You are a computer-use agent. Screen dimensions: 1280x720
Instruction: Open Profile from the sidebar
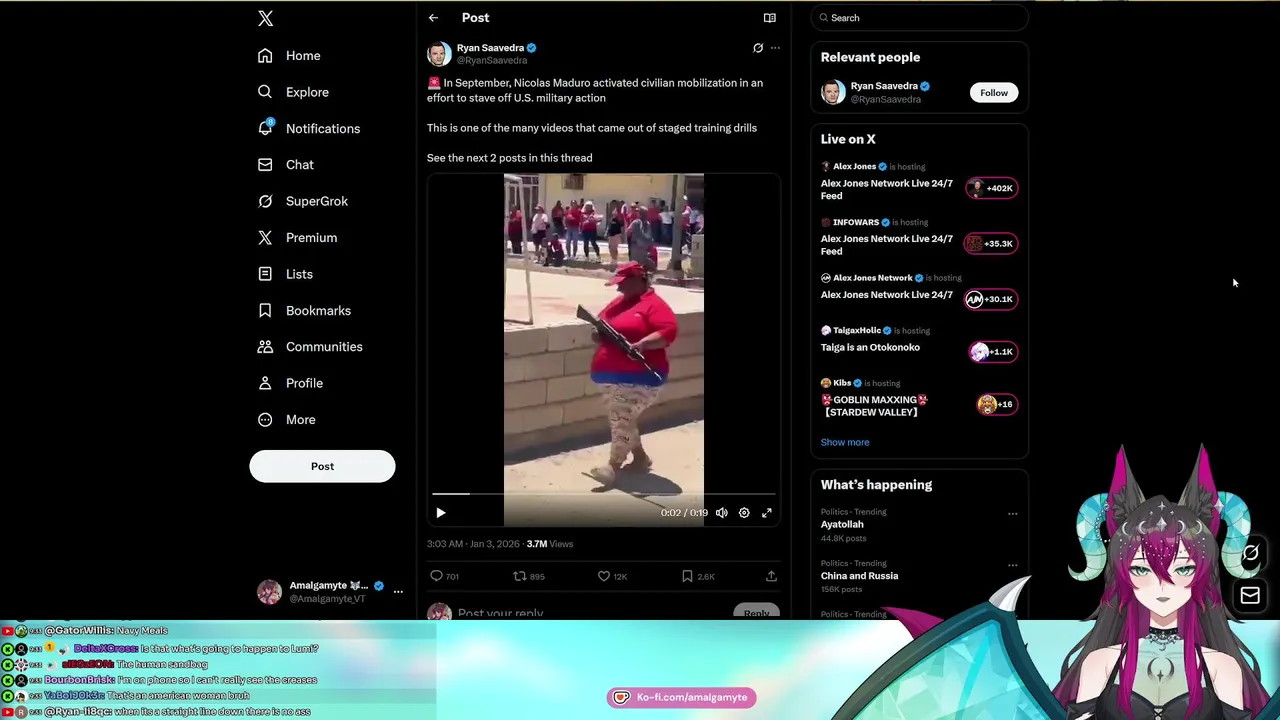(x=291, y=383)
